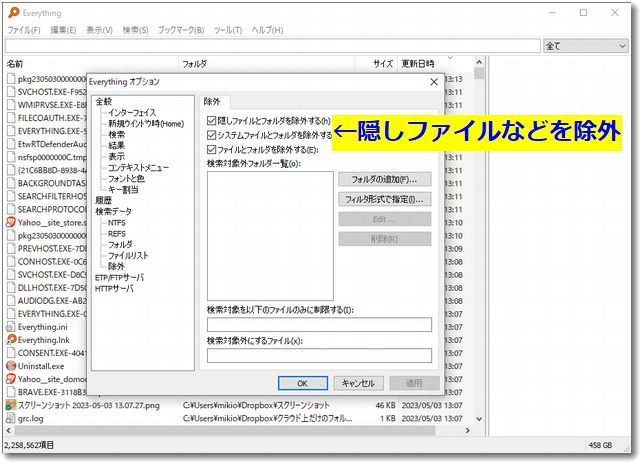Click the CONSENT.EXE file icon
This screenshot has height=462, width=640.
click(x=11, y=353)
